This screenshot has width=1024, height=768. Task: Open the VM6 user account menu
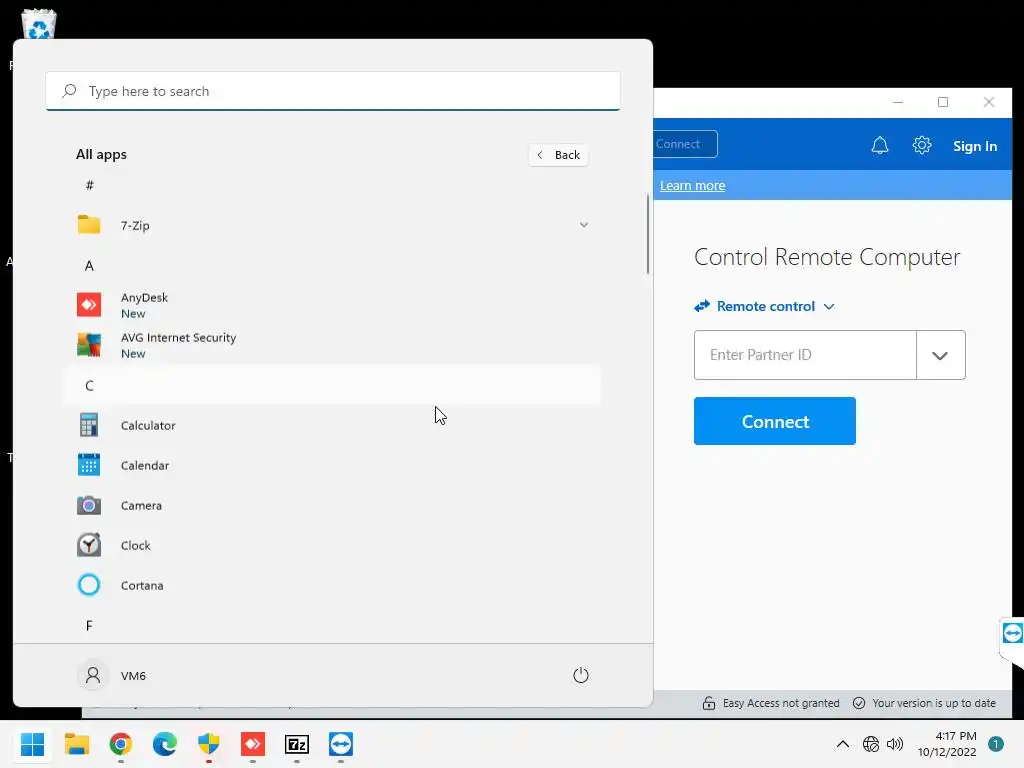[x=112, y=675]
